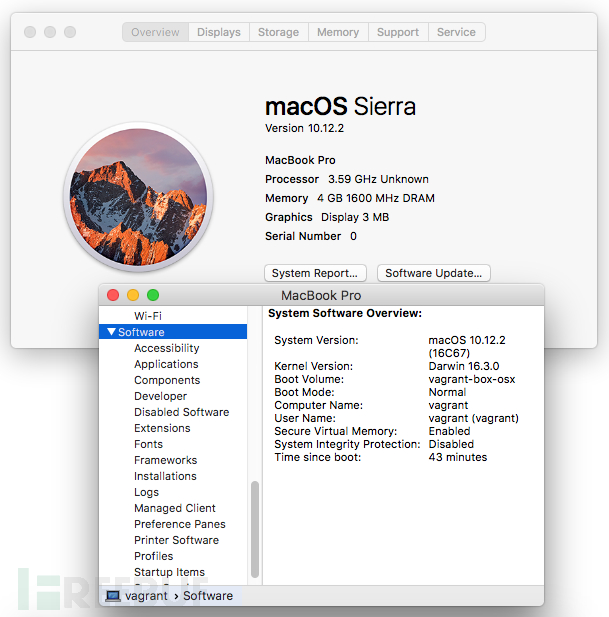
Task: Select Disabled Software in the sidebar
Action: click(182, 412)
